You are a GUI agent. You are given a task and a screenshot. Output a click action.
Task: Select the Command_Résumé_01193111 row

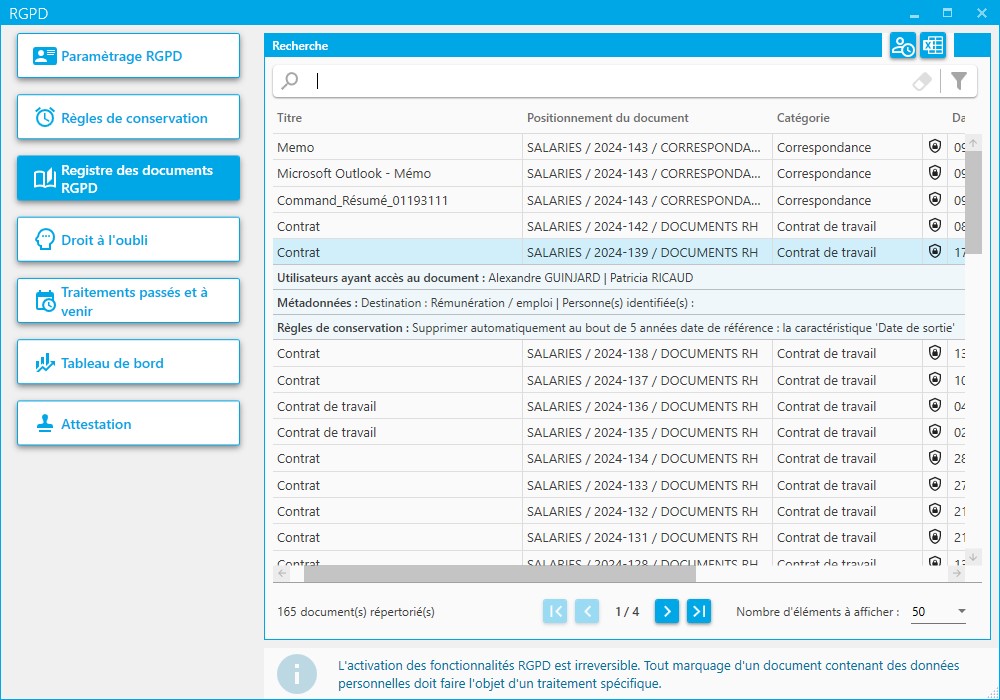(x=619, y=200)
